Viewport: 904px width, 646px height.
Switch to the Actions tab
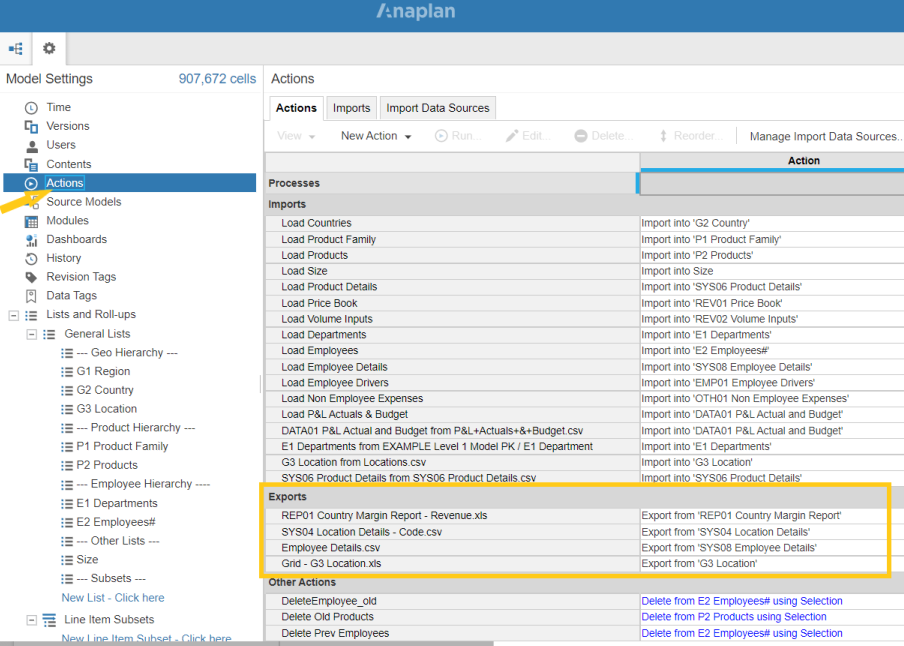point(296,108)
